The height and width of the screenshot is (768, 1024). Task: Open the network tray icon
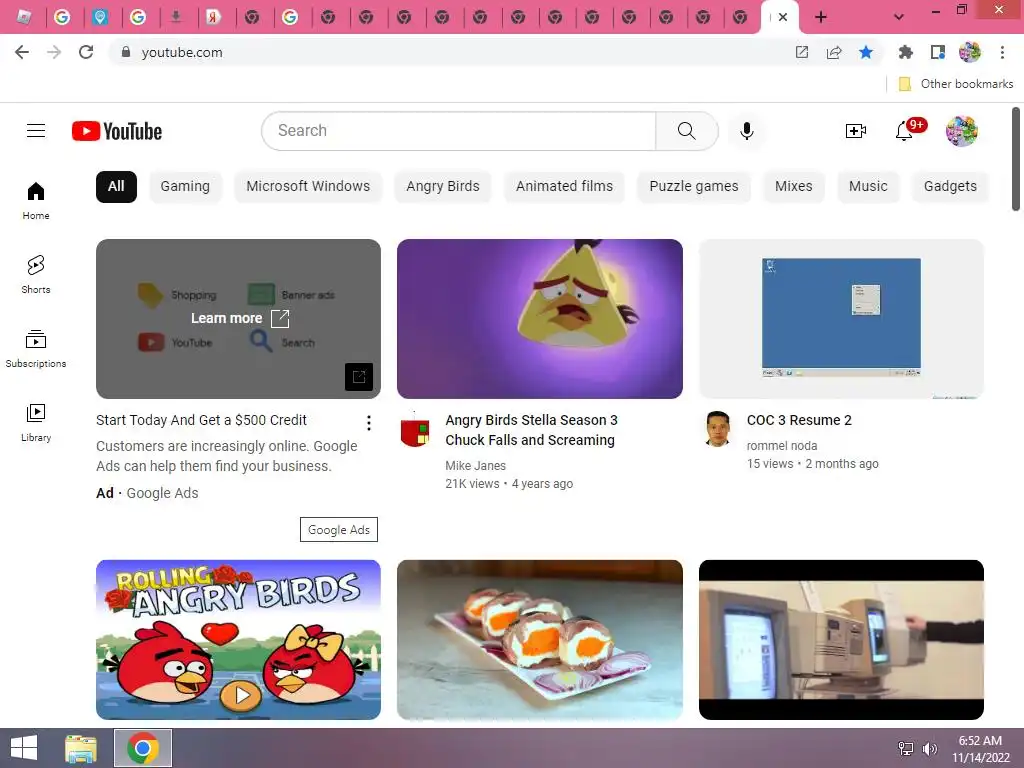(x=906, y=748)
